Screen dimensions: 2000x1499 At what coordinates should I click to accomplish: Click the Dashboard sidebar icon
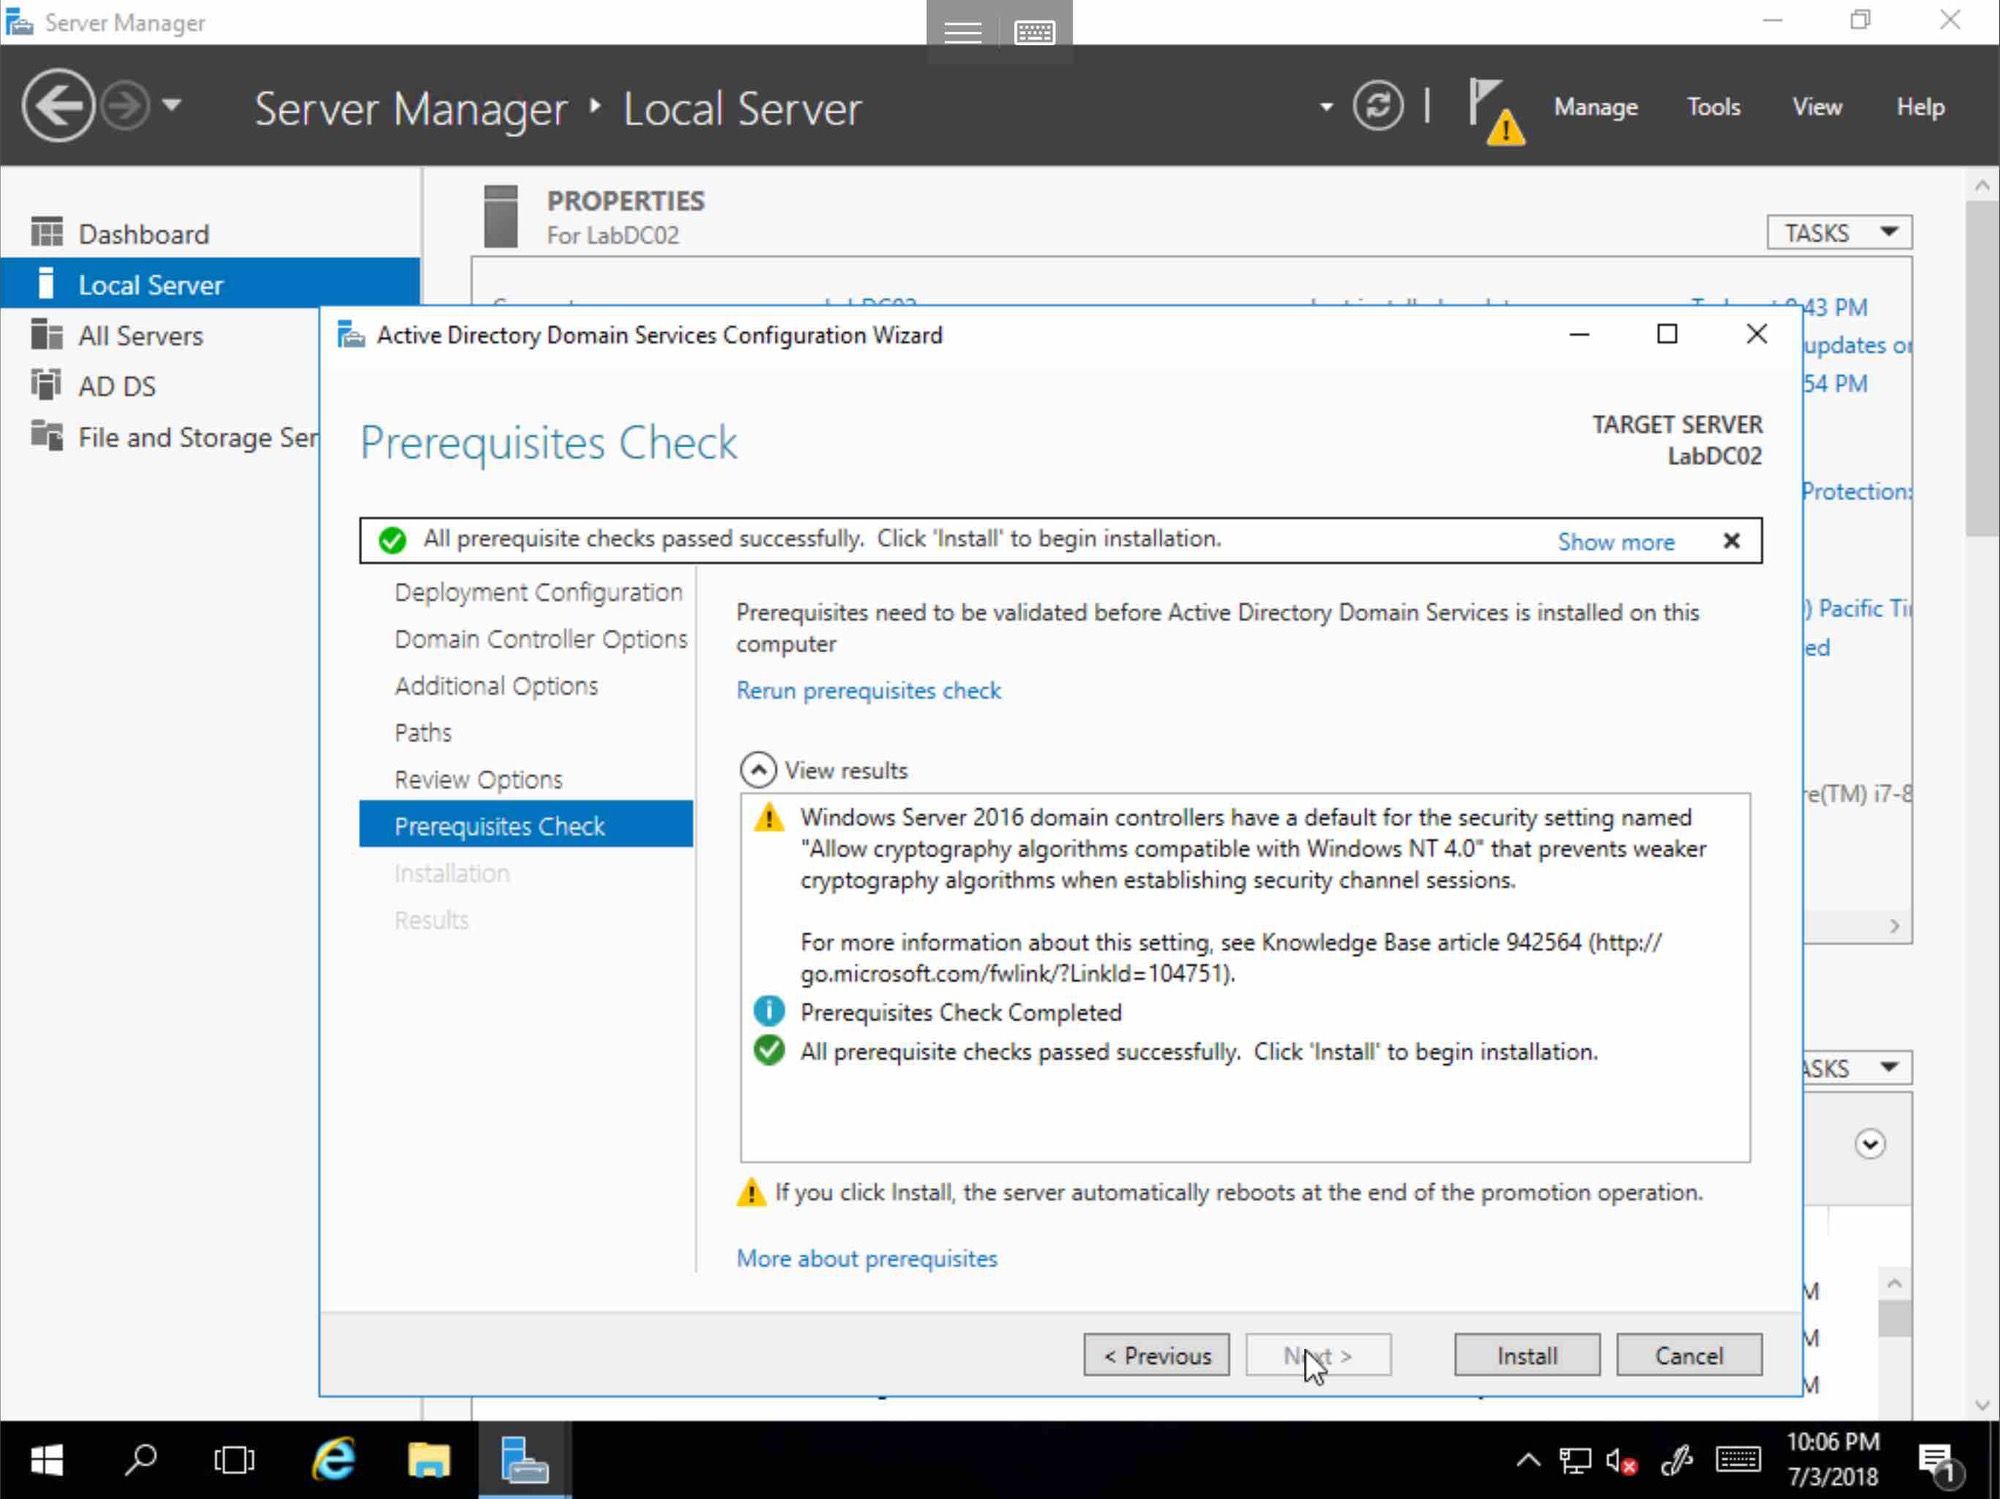(46, 232)
